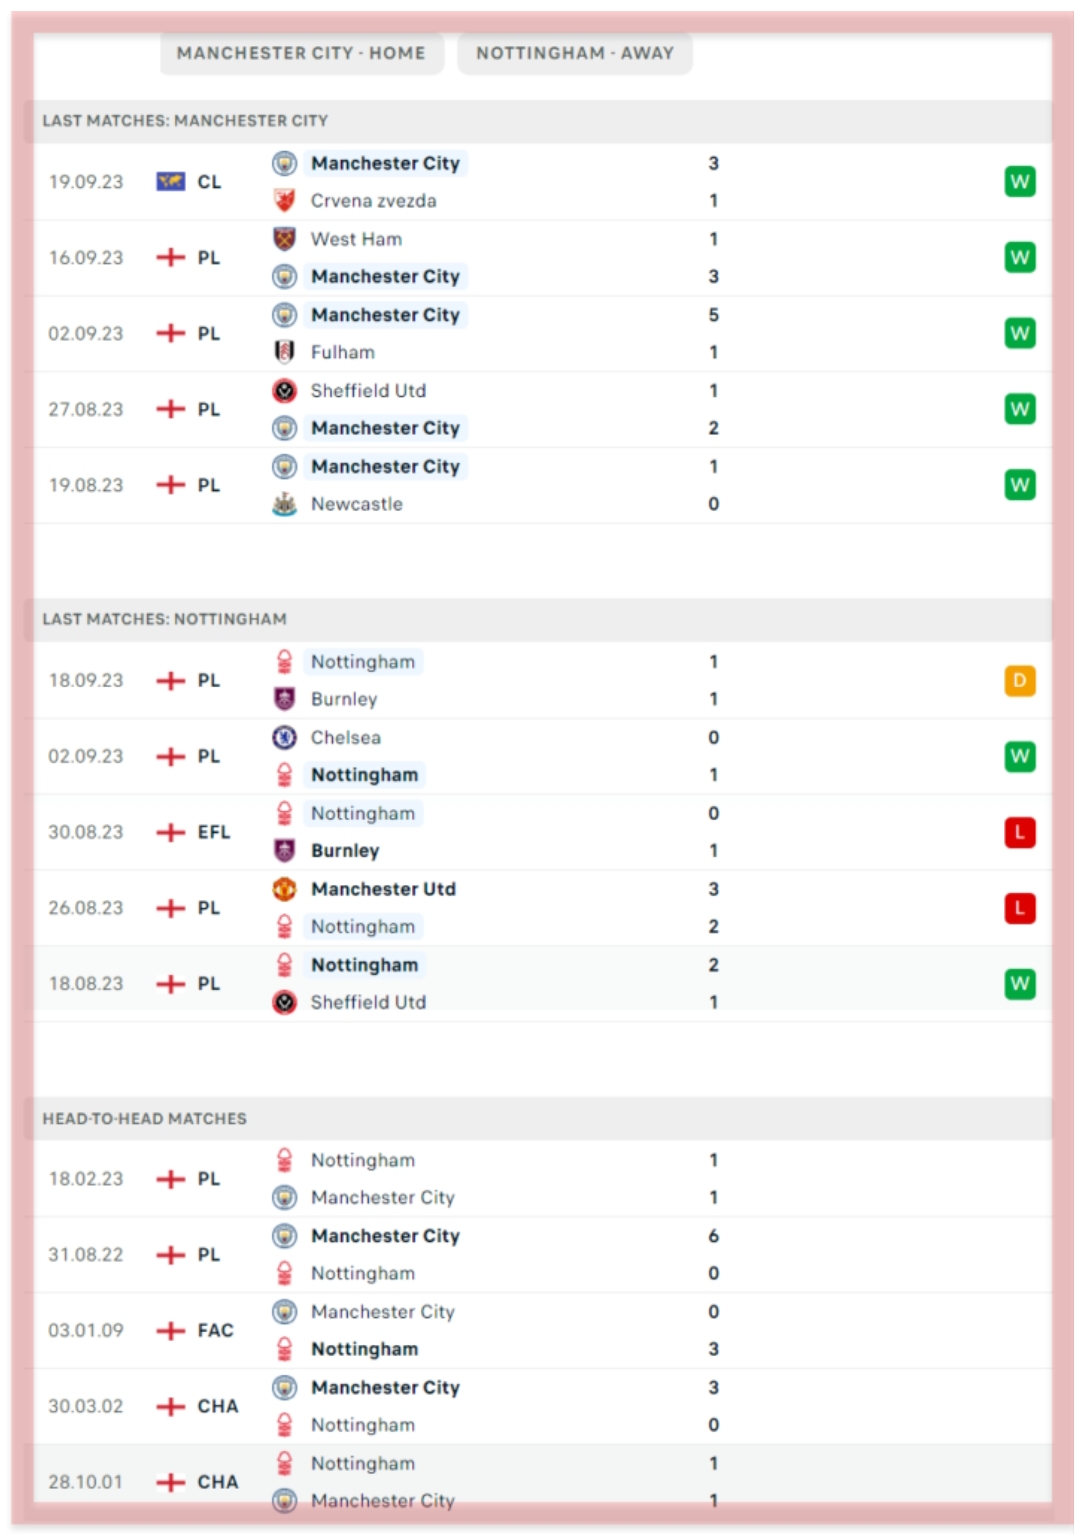The image size is (1080, 1534).
Task: Open Sheffield Utd team link on 27.08.23
Action: click(368, 390)
